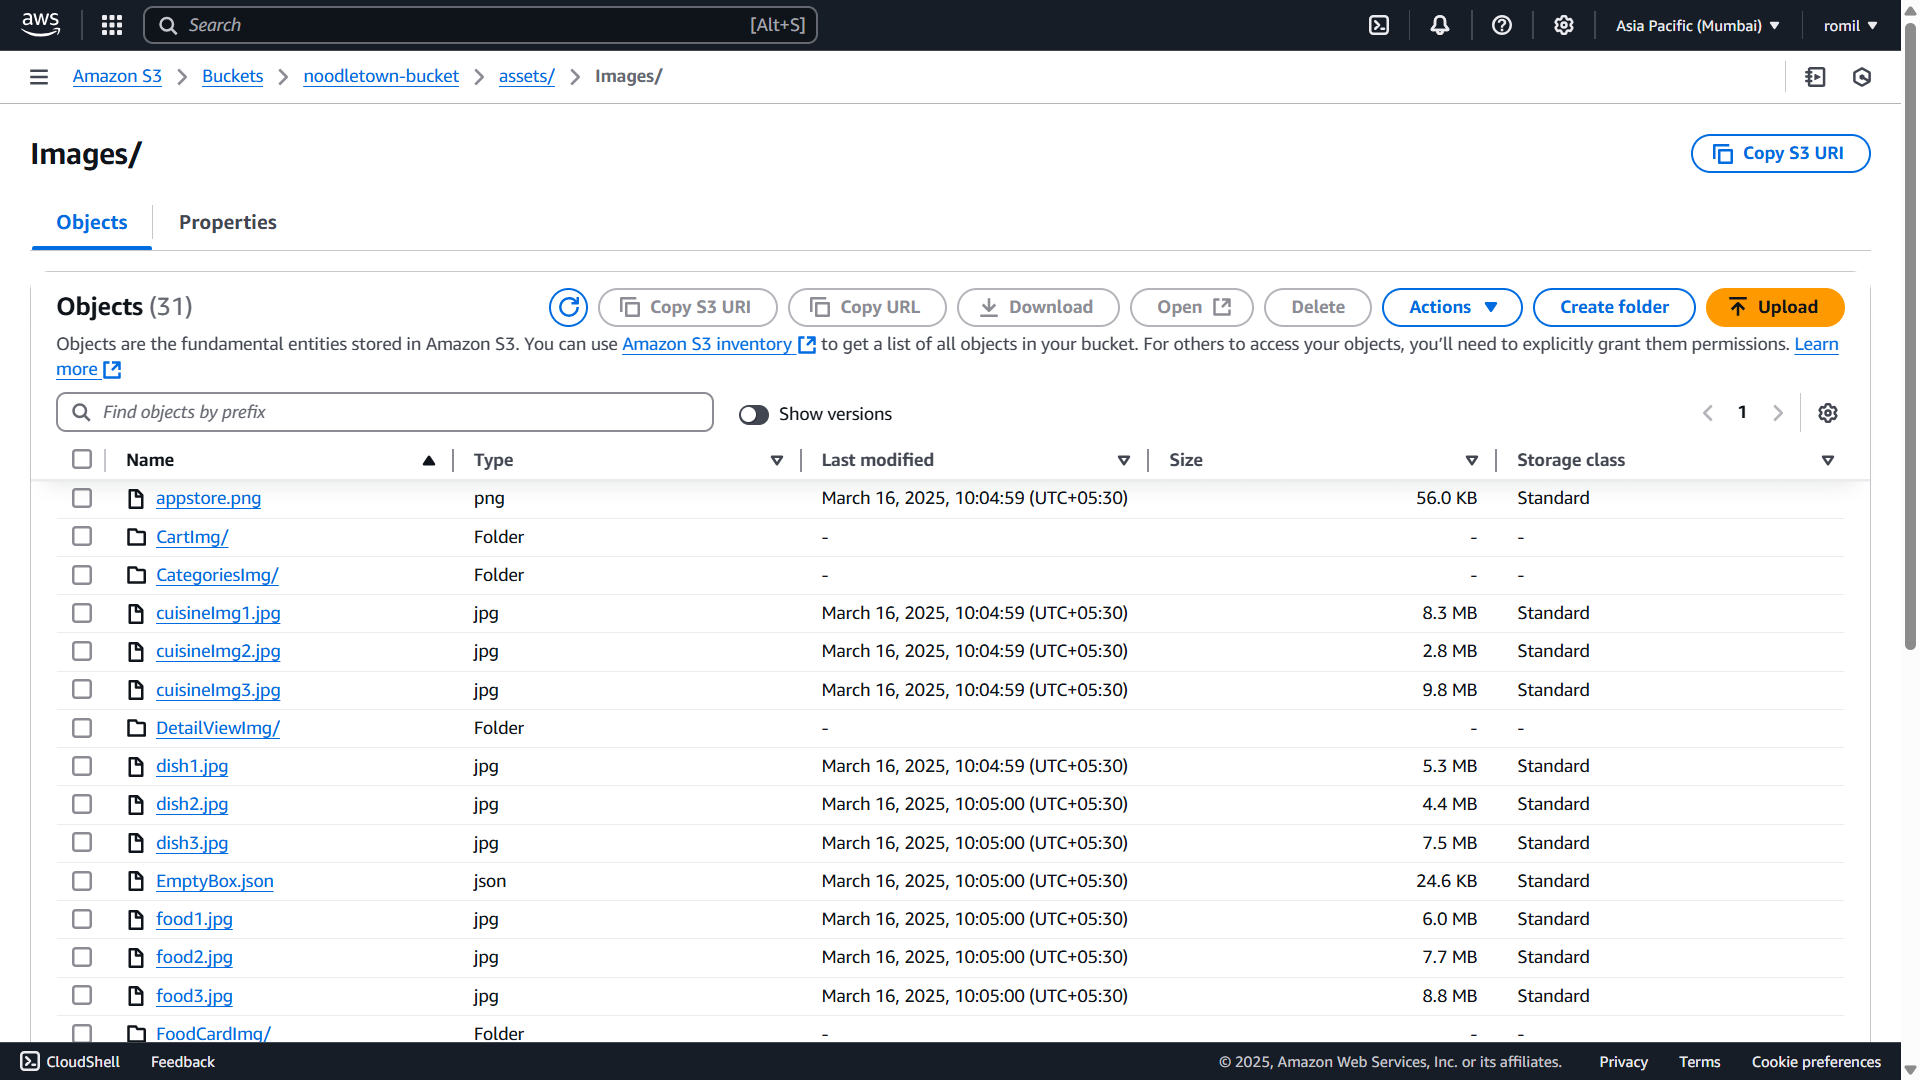
Task: Open the help question mark icon
Action: click(x=1502, y=25)
